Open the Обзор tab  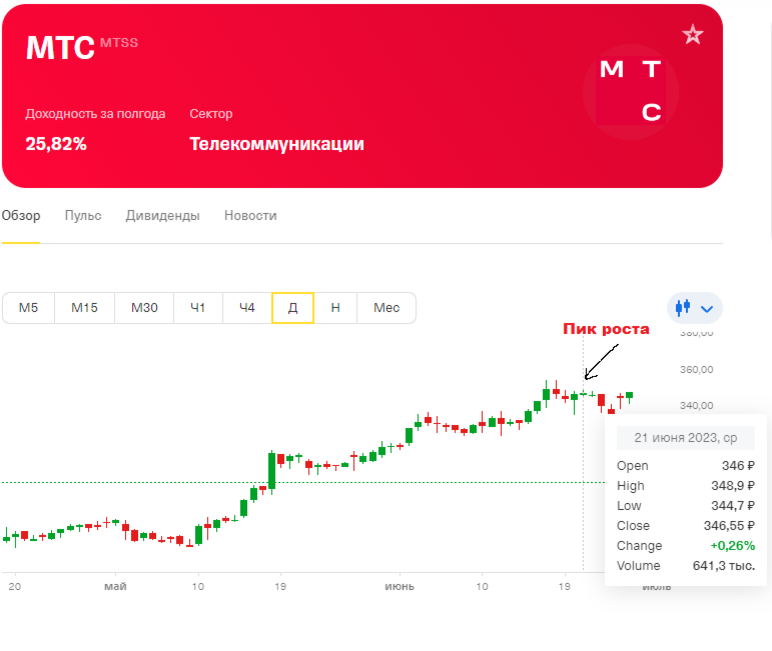21,216
